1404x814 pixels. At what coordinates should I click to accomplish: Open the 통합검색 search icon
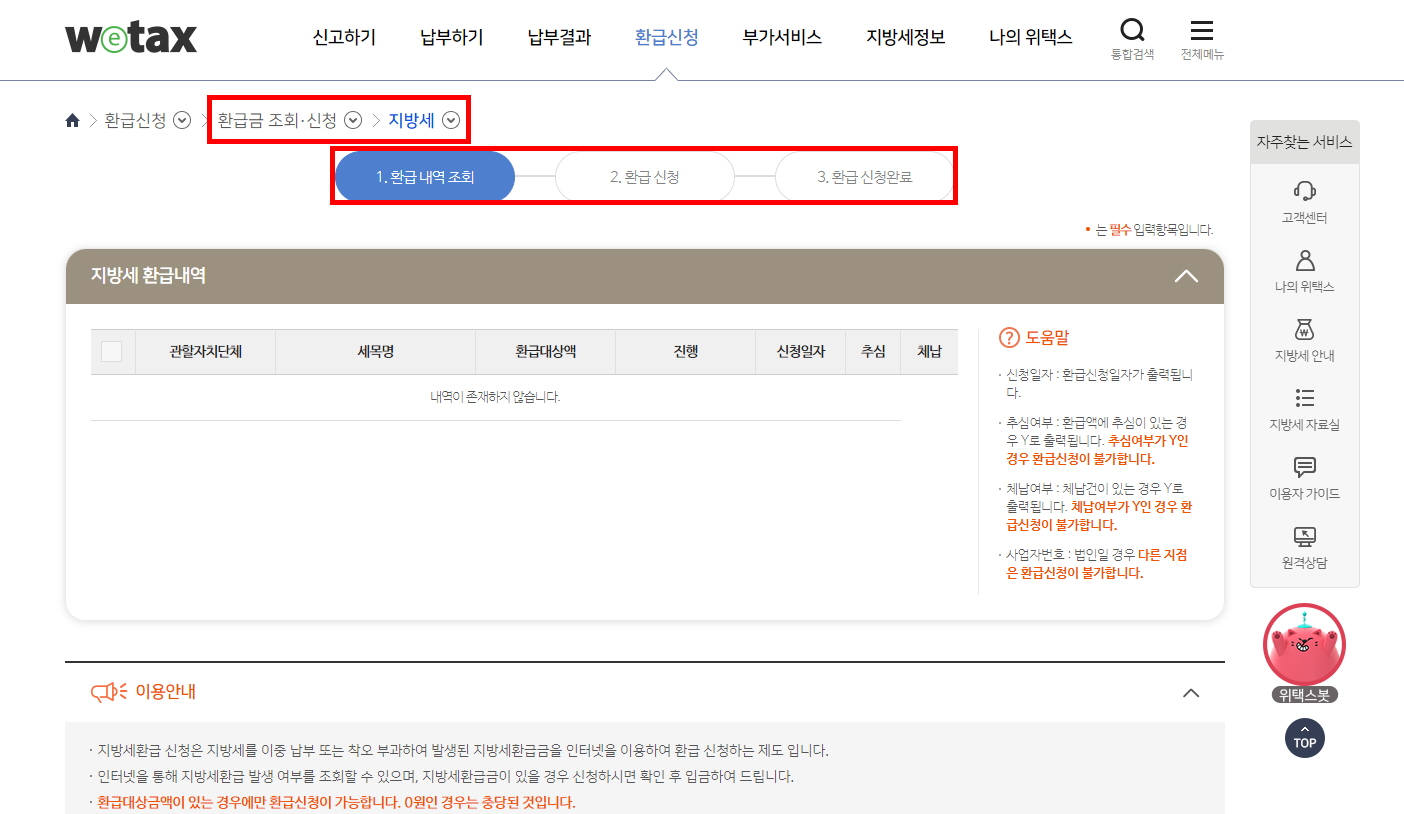[x=1132, y=30]
